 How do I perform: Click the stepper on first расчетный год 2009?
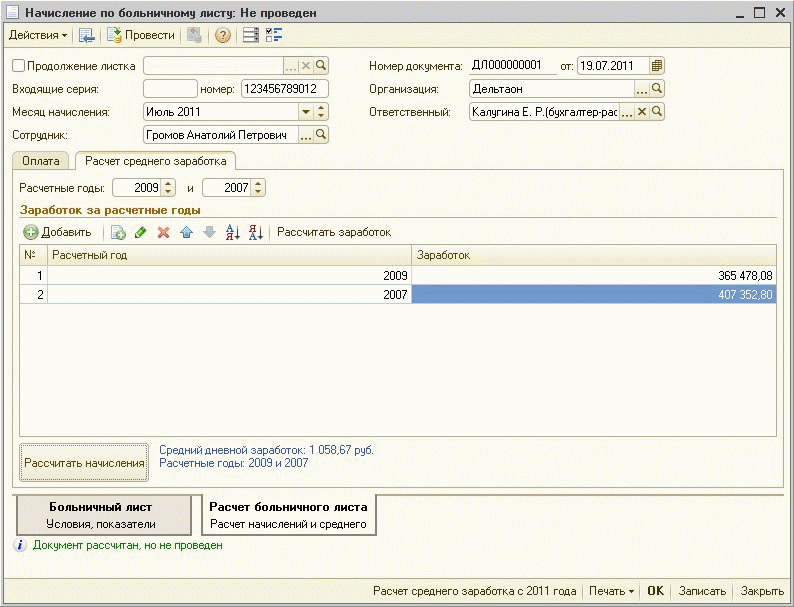tap(168, 187)
